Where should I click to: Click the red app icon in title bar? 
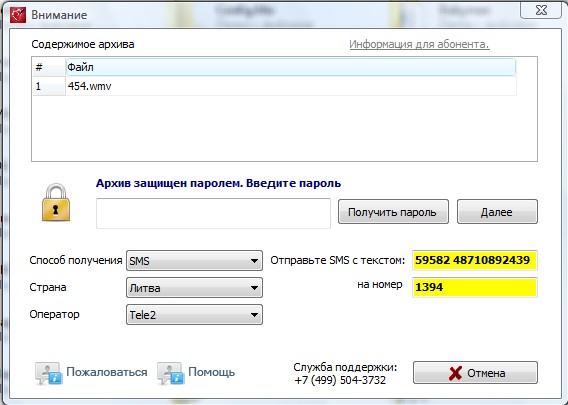click(x=18, y=15)
